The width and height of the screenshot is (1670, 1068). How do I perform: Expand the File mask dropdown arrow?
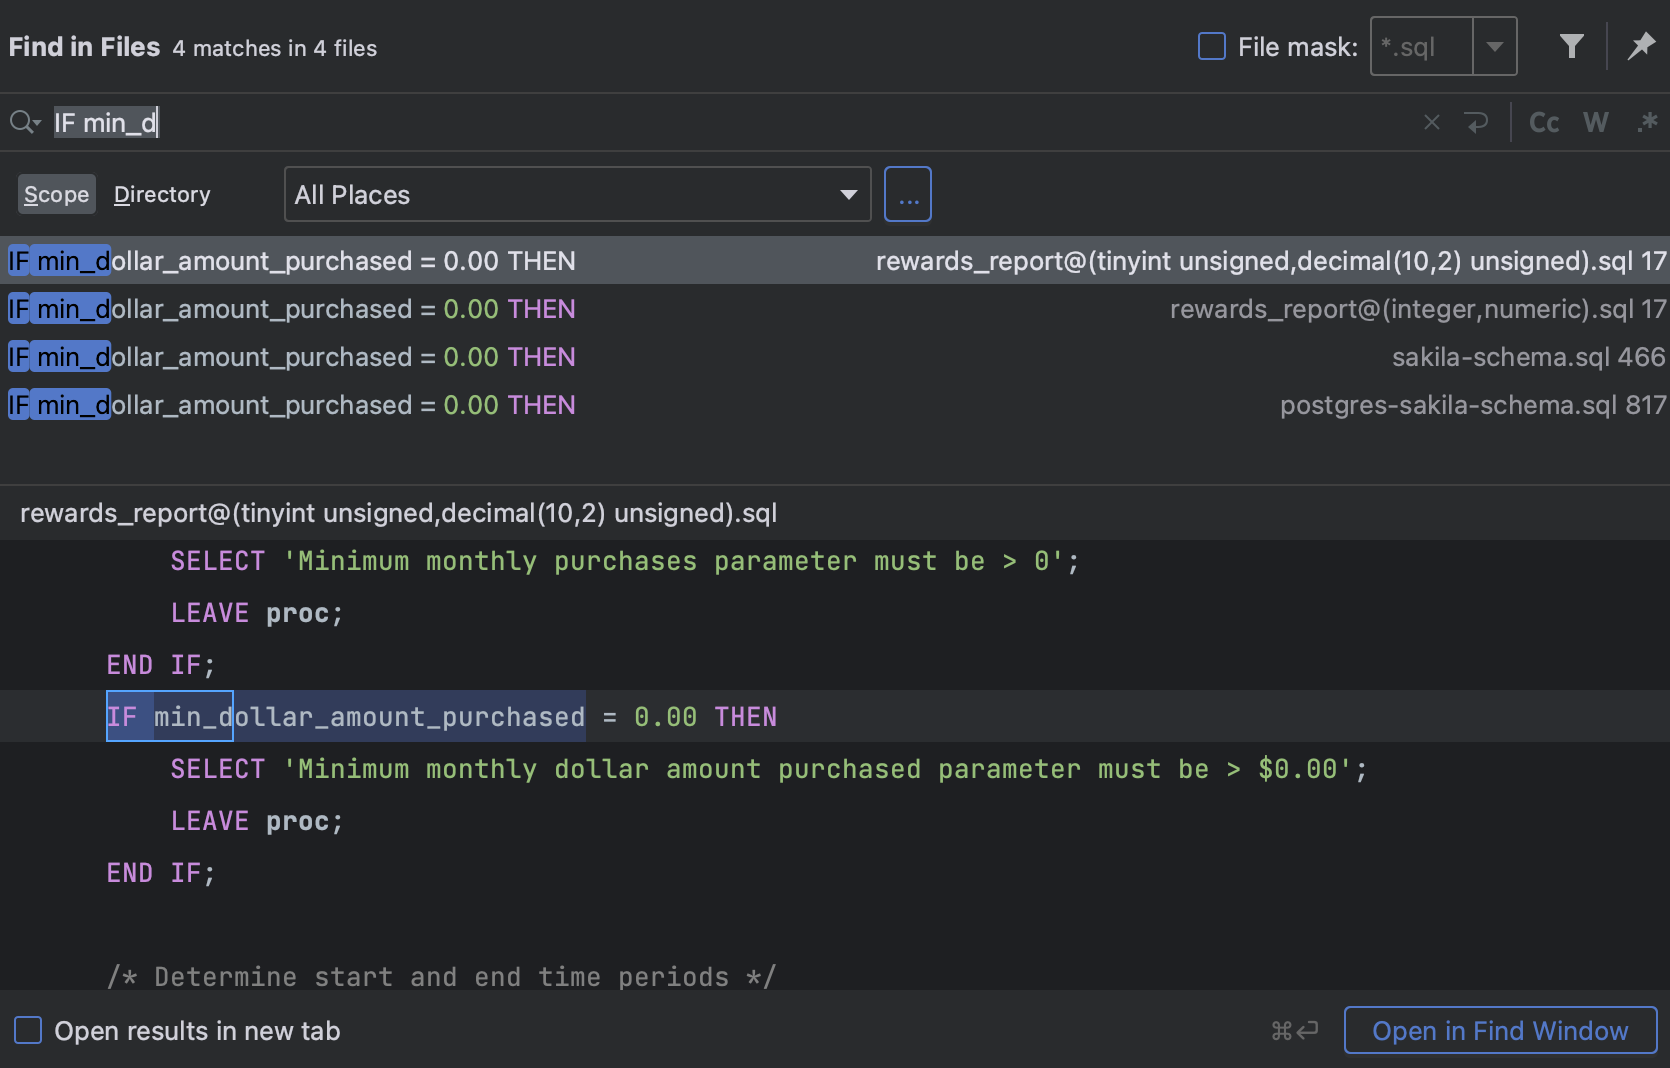pos(1495,46)
